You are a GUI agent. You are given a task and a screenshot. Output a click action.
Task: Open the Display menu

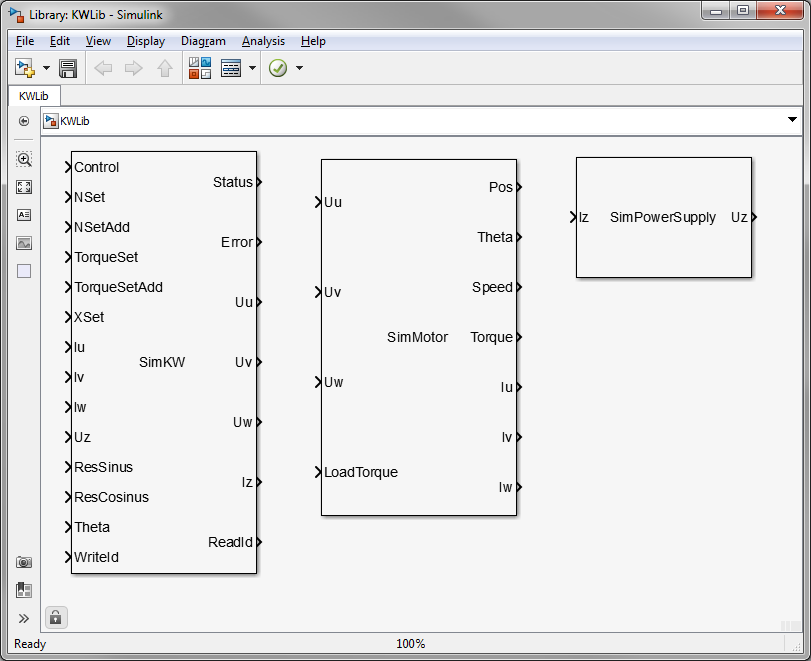point(146,41)
